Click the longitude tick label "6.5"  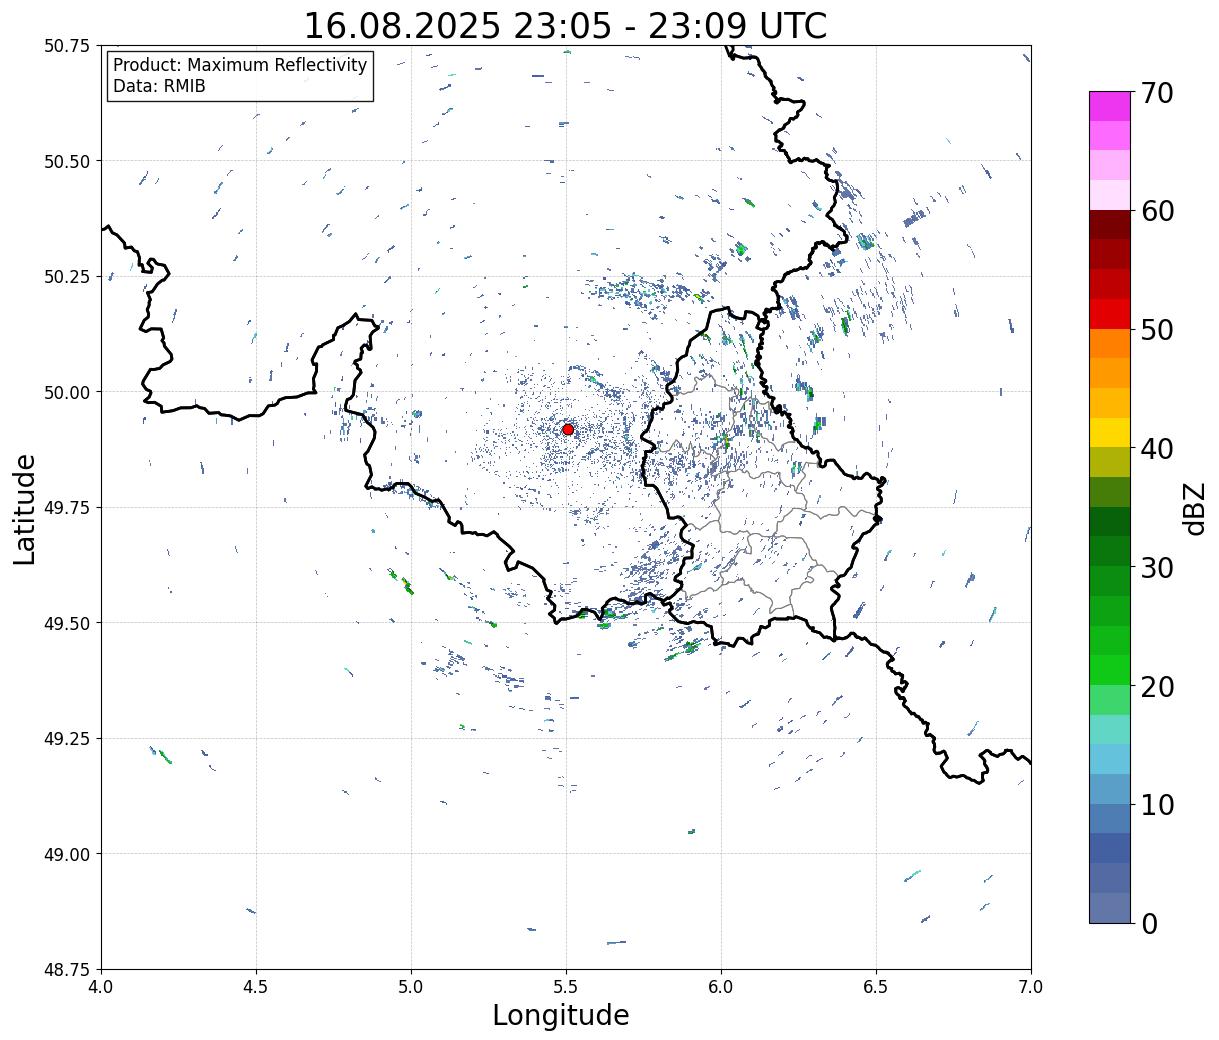(876, 987)
